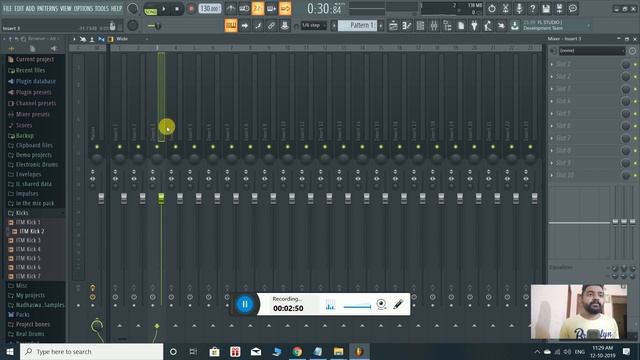This screenshot has height=360, width=640.
Task: Toggle Slot 5 enable LED in mixer
Action: point(635,114)
